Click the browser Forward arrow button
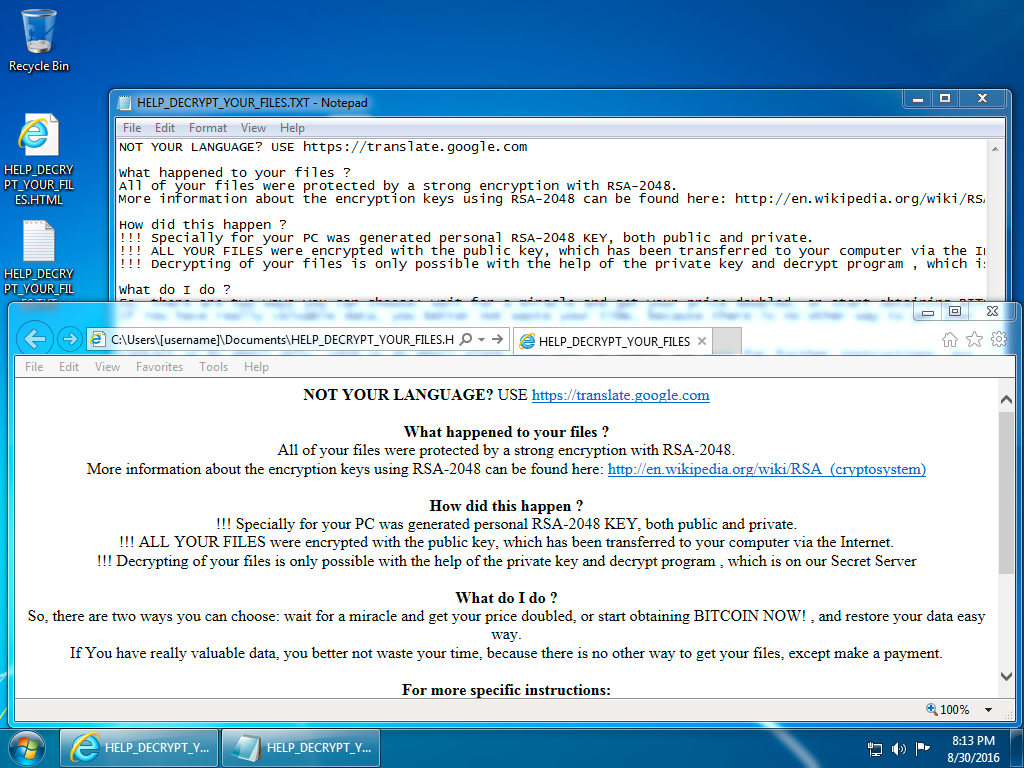Image resolution: width=1024 pixels, height=768 pixels. click(x=69, y=339)
